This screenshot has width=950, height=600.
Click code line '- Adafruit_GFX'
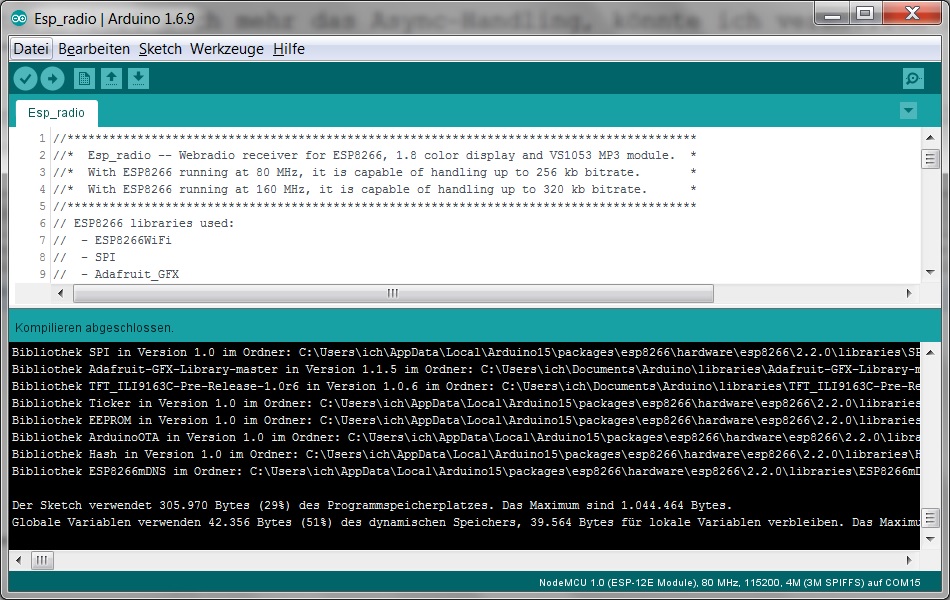116,275
